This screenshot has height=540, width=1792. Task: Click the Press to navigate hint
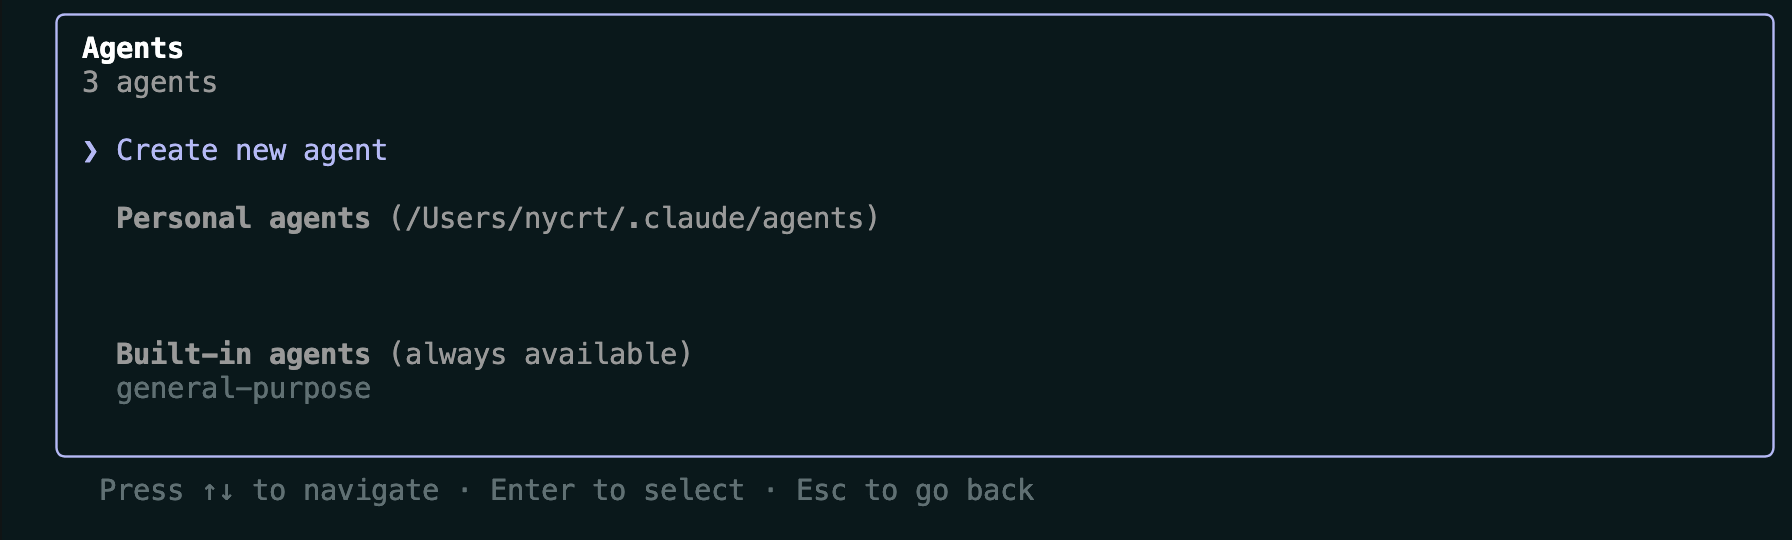[x=269, y=490]
